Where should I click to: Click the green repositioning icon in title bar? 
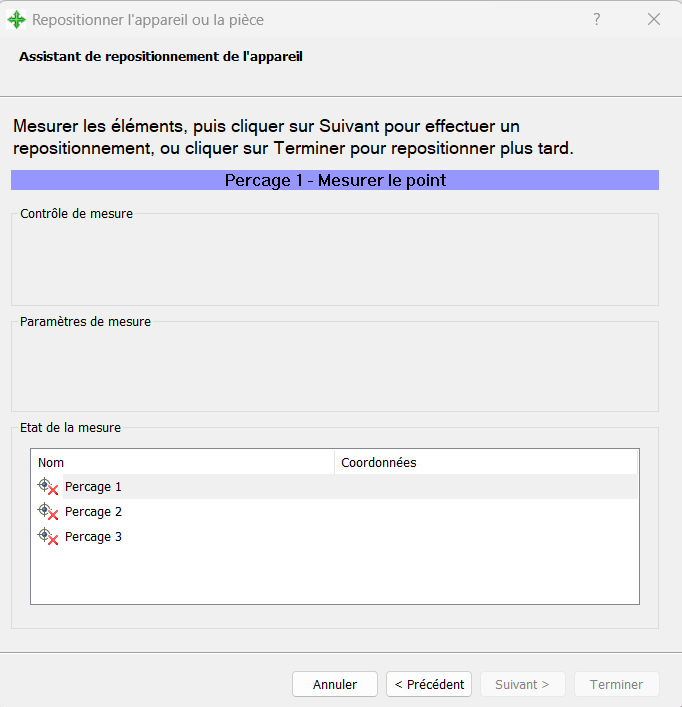(16, 20)
